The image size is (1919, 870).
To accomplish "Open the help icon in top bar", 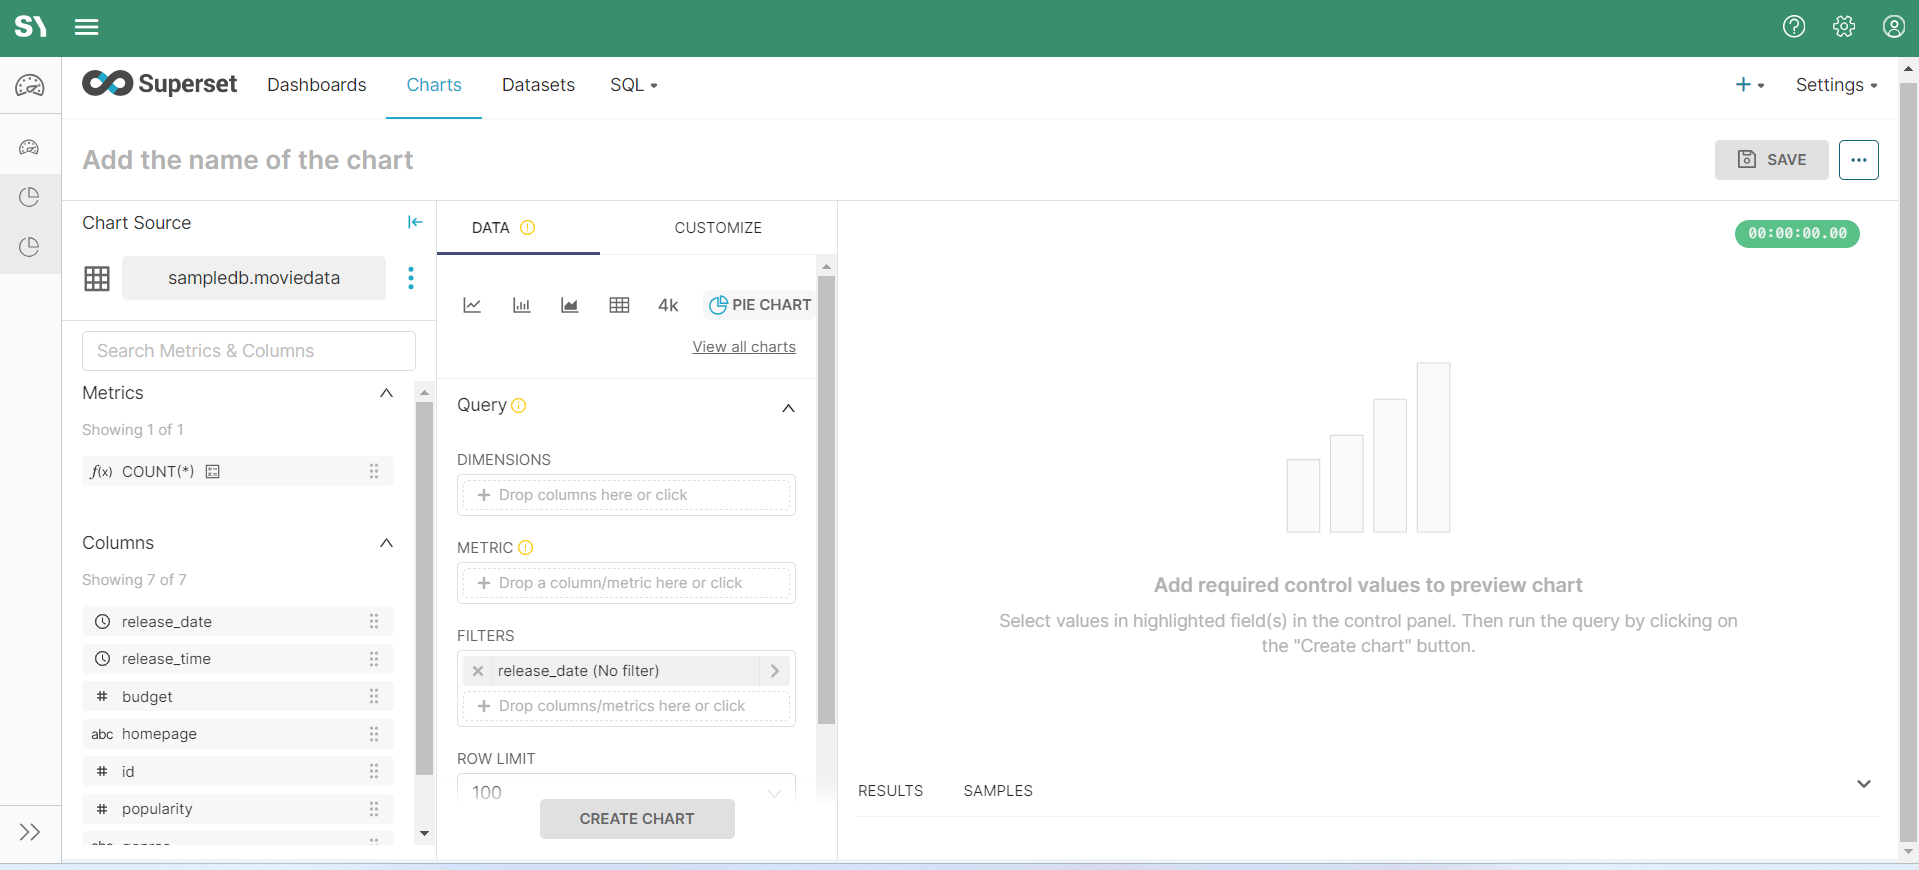I will point(1794,27).
